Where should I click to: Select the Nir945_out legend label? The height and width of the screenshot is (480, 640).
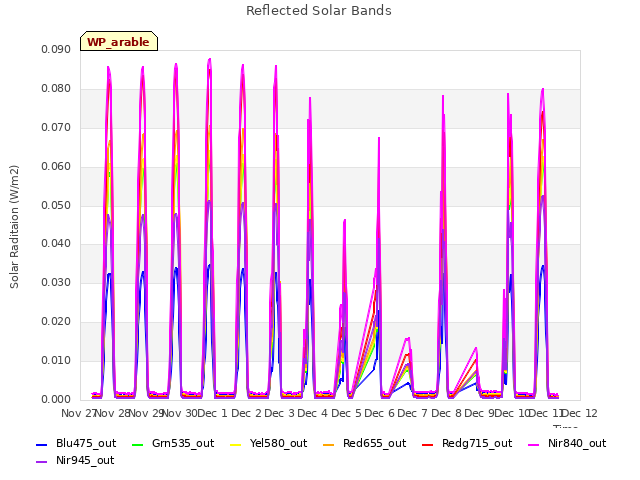[85, 460]
